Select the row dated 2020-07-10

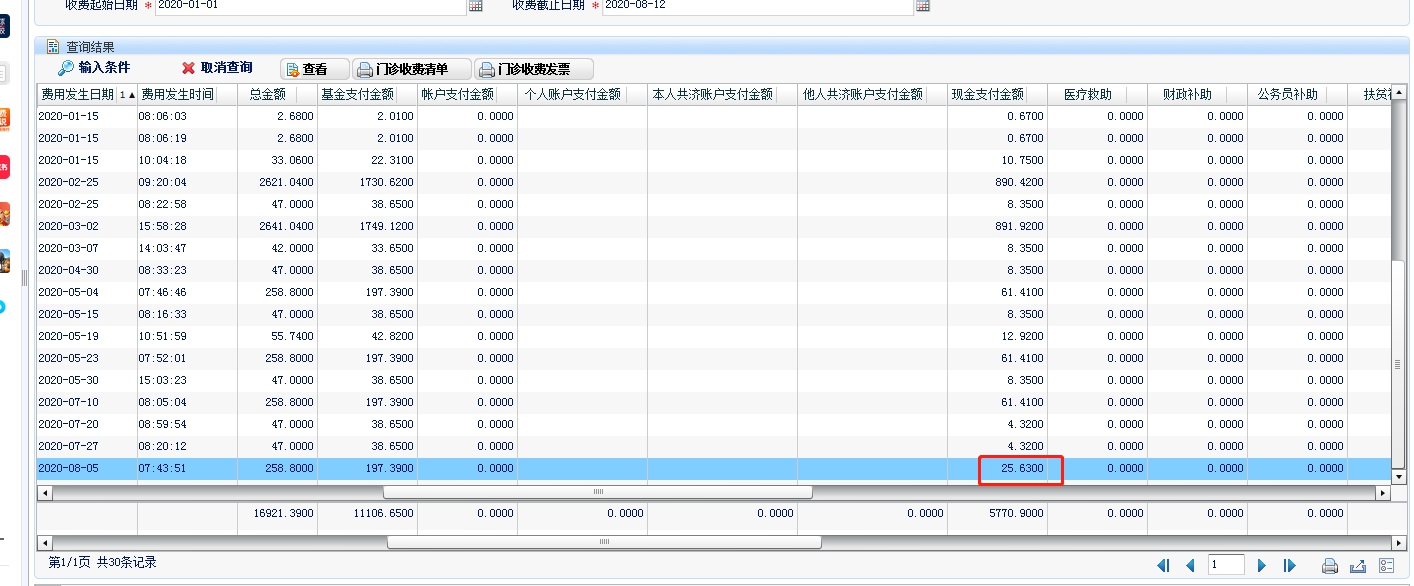714,402
